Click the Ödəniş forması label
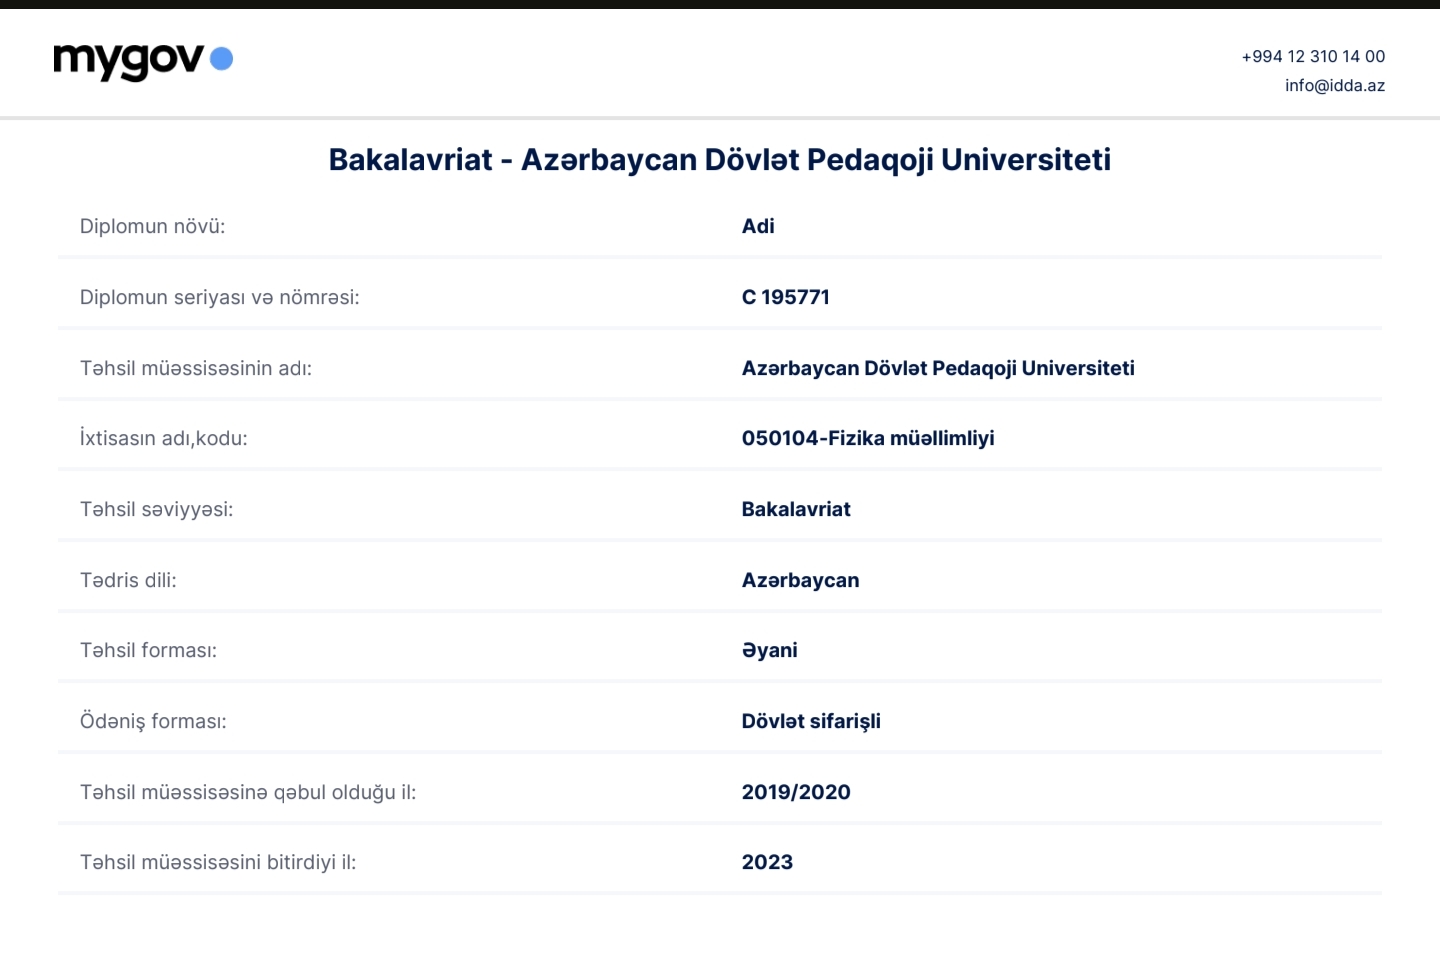The width and height of the screenshot is (1440, 962). (x=153, y=721)
